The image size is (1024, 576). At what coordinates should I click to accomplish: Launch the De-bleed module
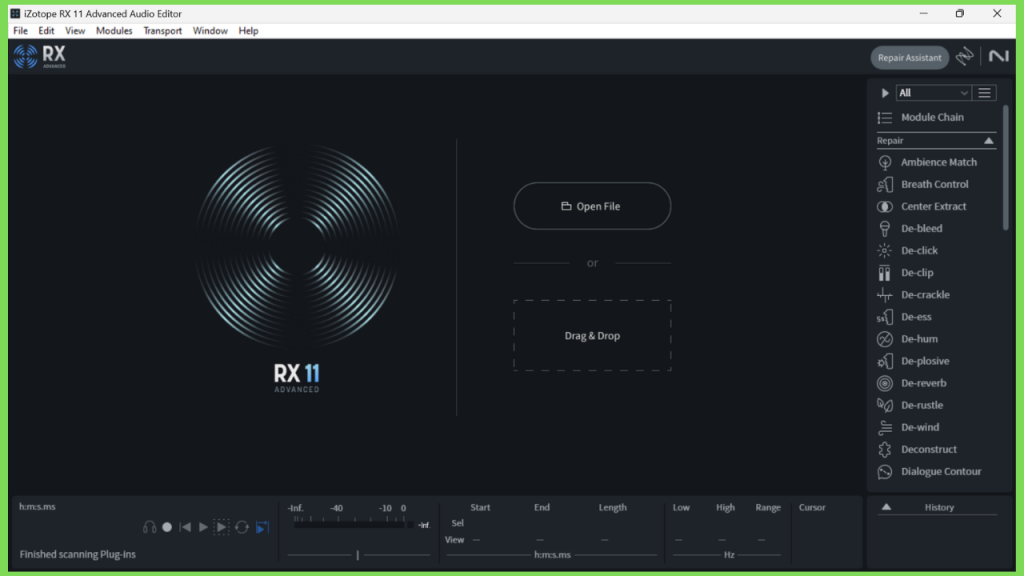(910, 229)
